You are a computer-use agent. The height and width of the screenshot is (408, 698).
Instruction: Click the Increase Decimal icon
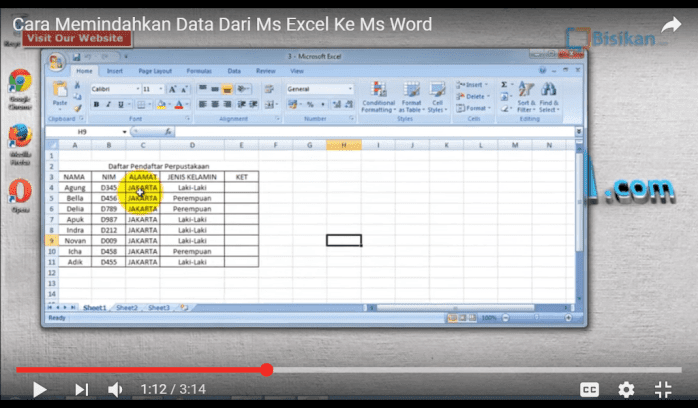pos(337,105)
